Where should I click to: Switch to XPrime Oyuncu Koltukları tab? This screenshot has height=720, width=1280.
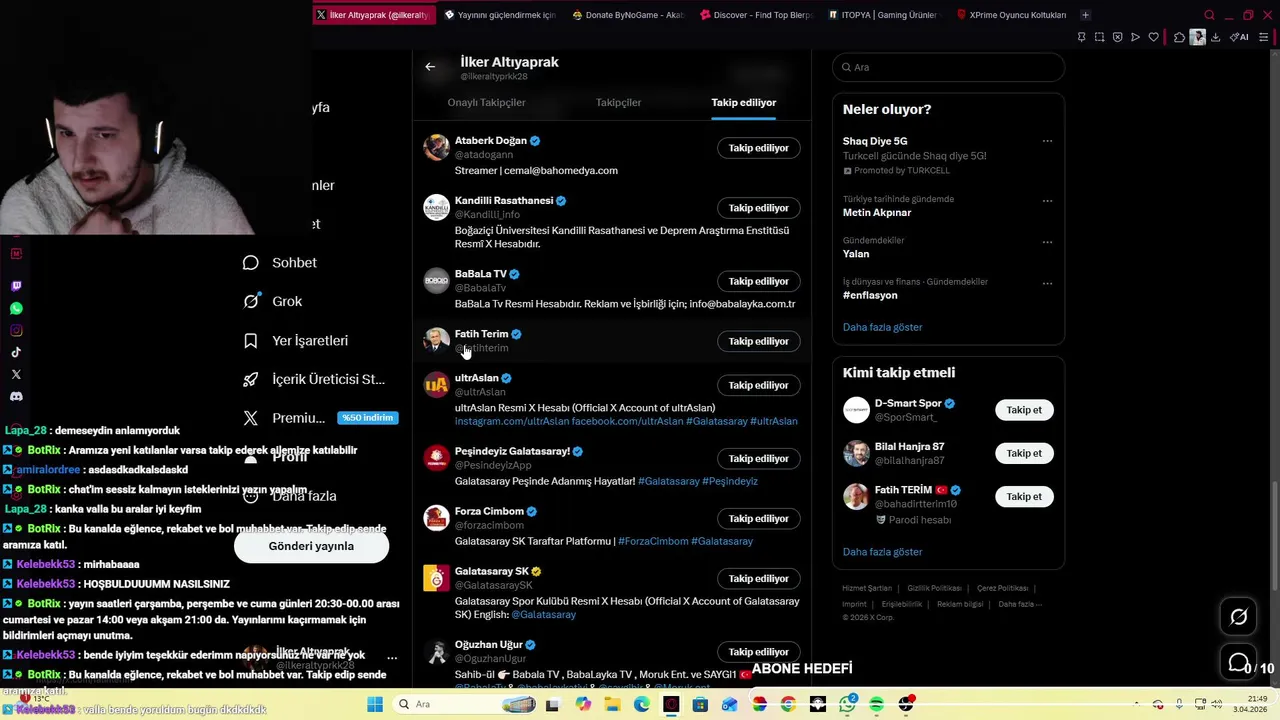(1011, 15)
